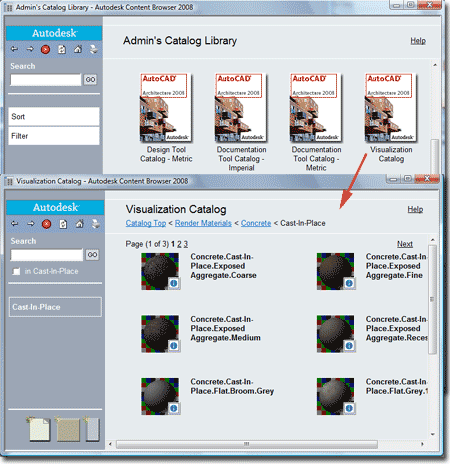This screenshot has height=464, width=450.
Task: Click red Stop icon in Visualization Catalog window
Action: click(46, 224)
